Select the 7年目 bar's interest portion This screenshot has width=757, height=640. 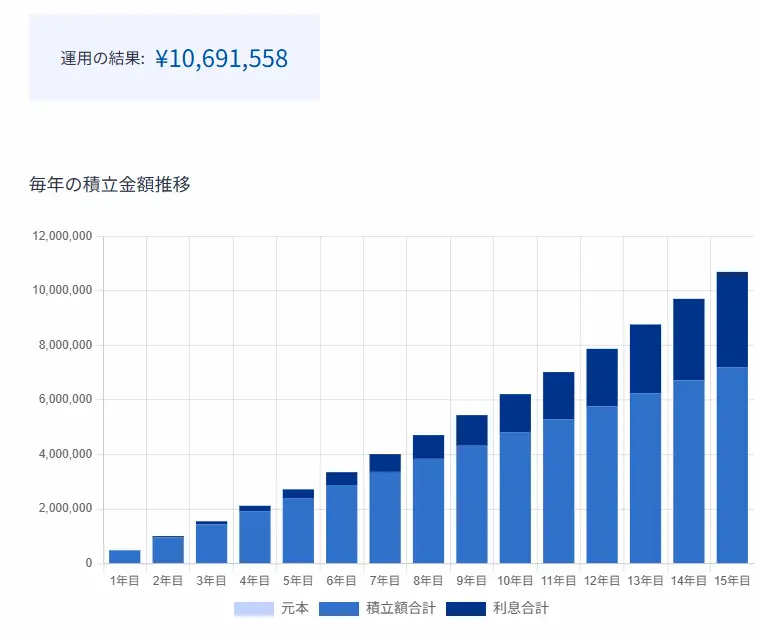[x=385, y=463]
